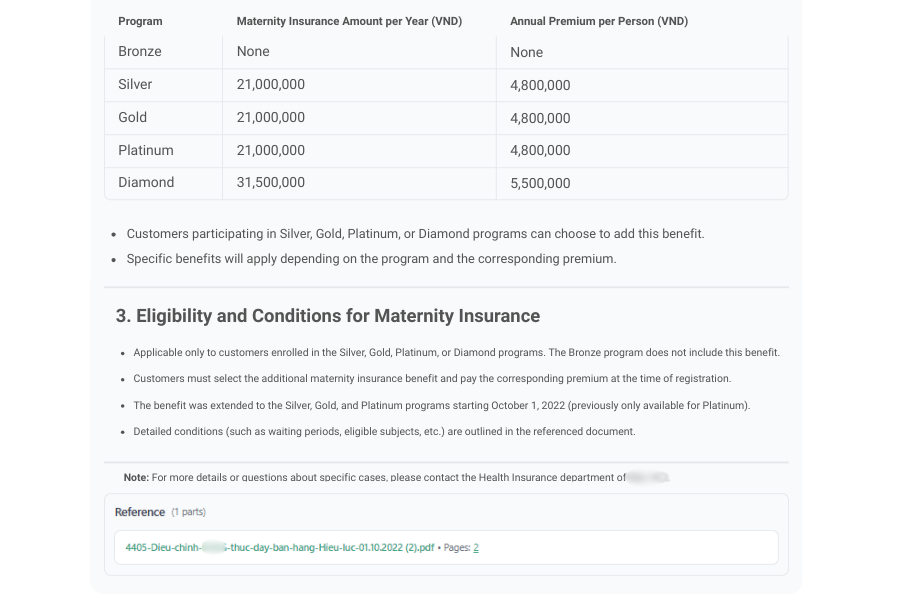Click bullet about specific benefits applying

[371, 259]
